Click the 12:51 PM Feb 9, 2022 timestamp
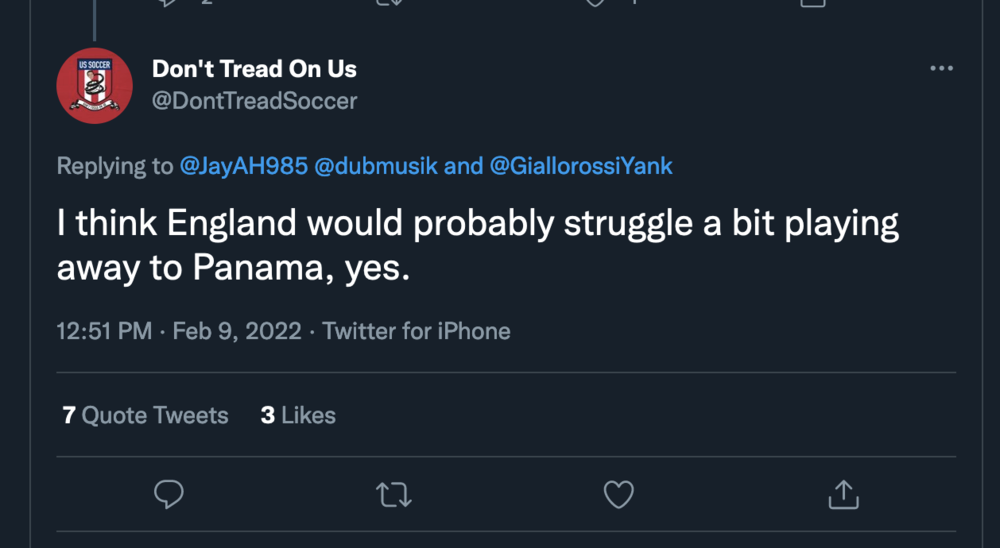Screen dimensions: 1000x548 [x=179, y=331]
